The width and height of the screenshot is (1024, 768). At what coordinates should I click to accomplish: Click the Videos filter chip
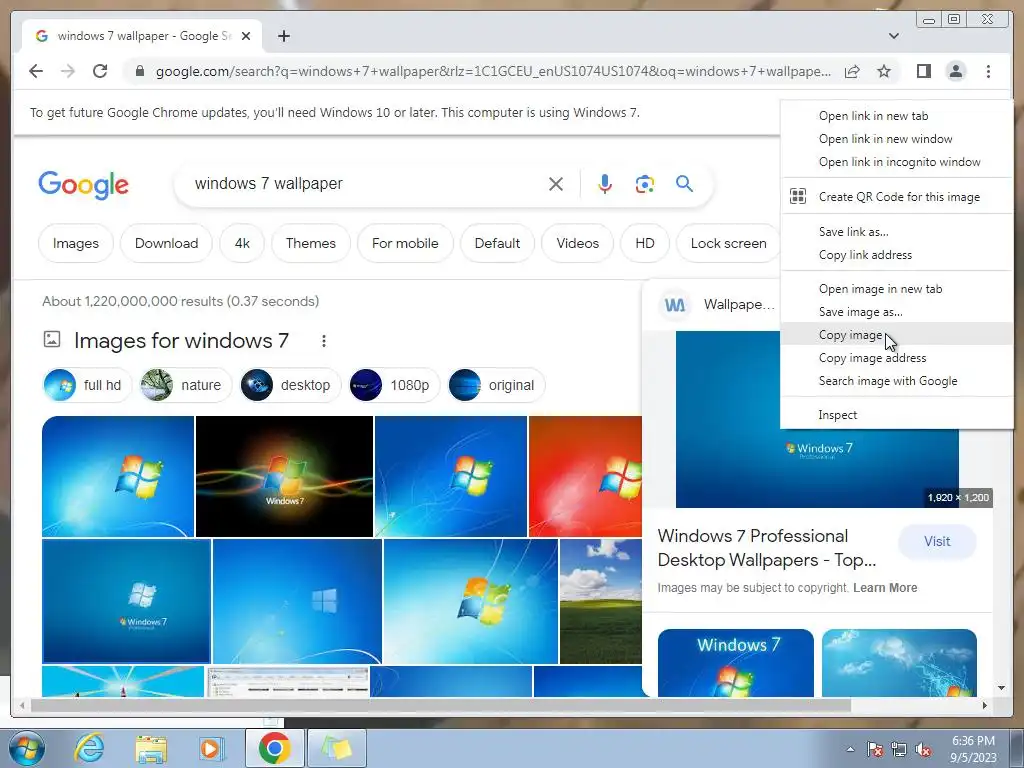(x=577, y=243)
